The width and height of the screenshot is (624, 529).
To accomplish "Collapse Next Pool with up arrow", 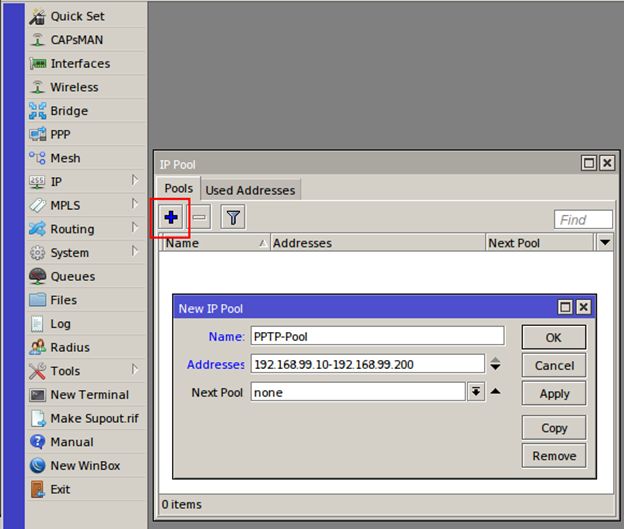I will (x=495, y=392).
